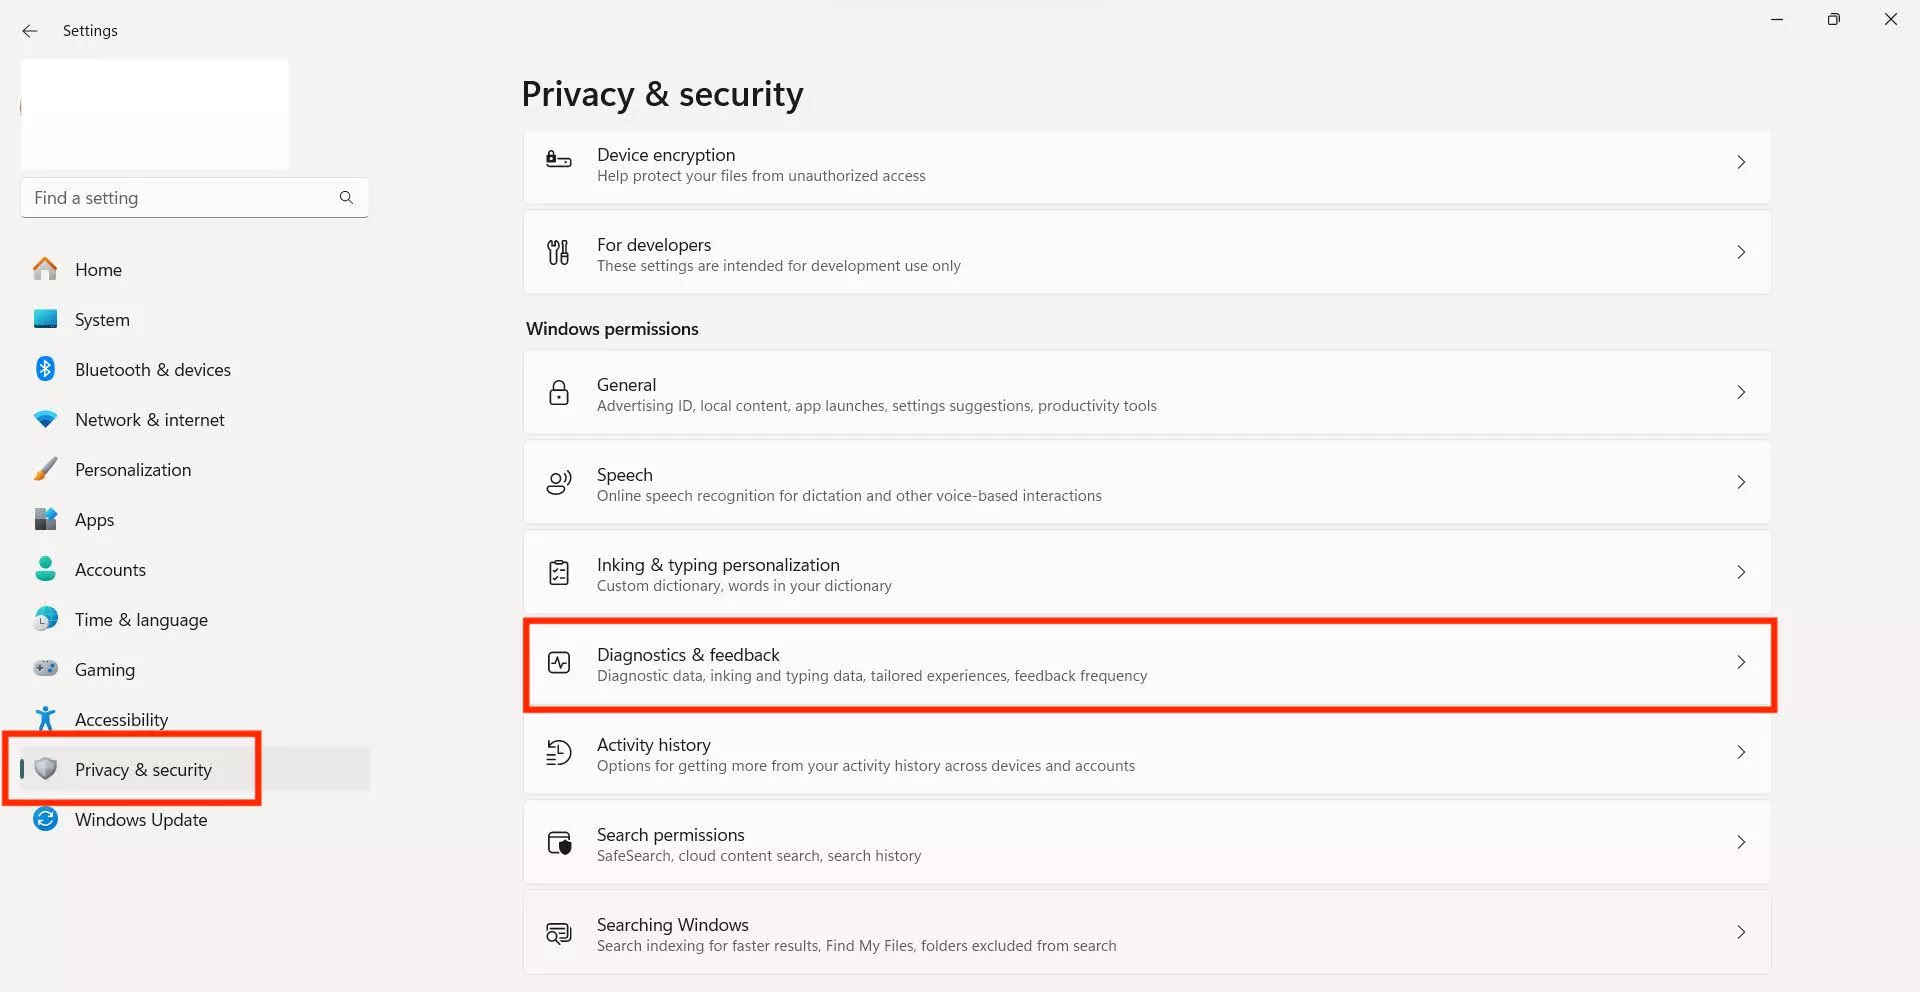
Task: Go to Time & language settings
Action: pyautogui.click(x=141, y=620)
